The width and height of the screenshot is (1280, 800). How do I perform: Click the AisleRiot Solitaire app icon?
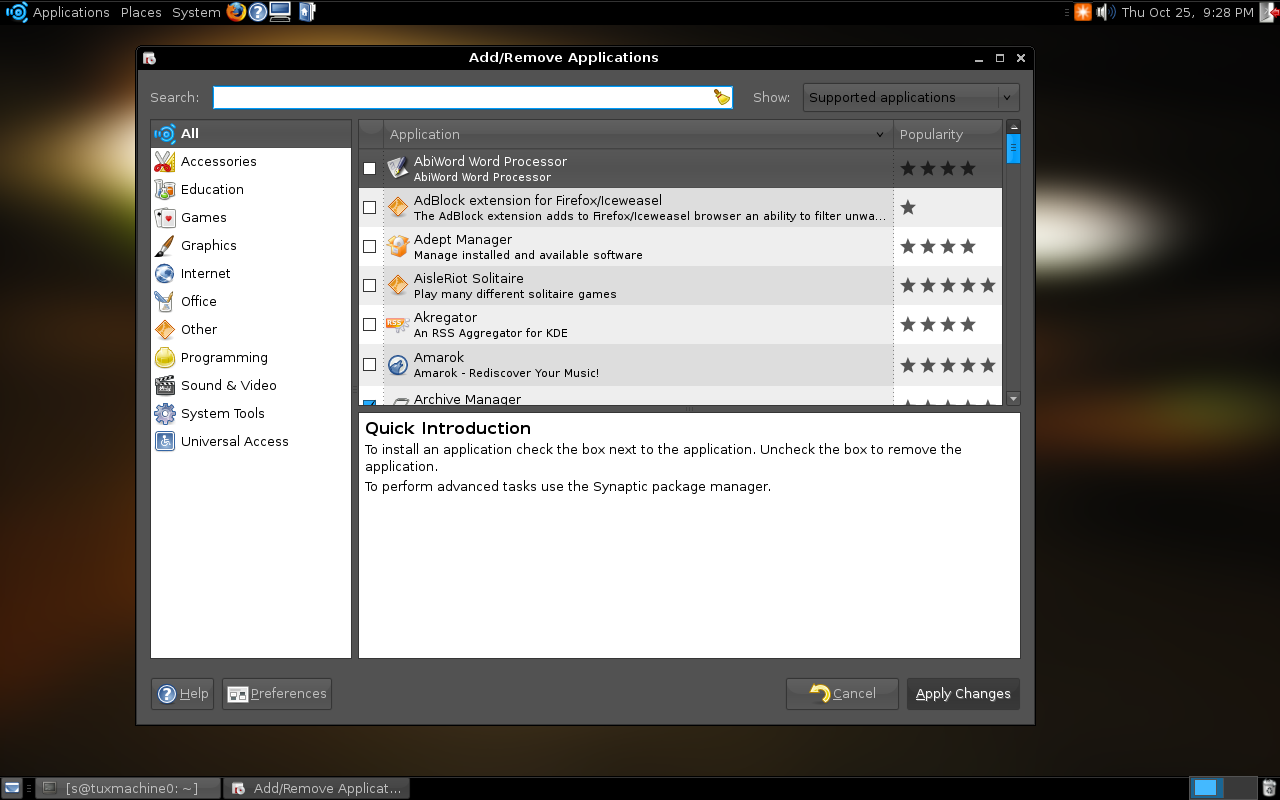point(398,285)
